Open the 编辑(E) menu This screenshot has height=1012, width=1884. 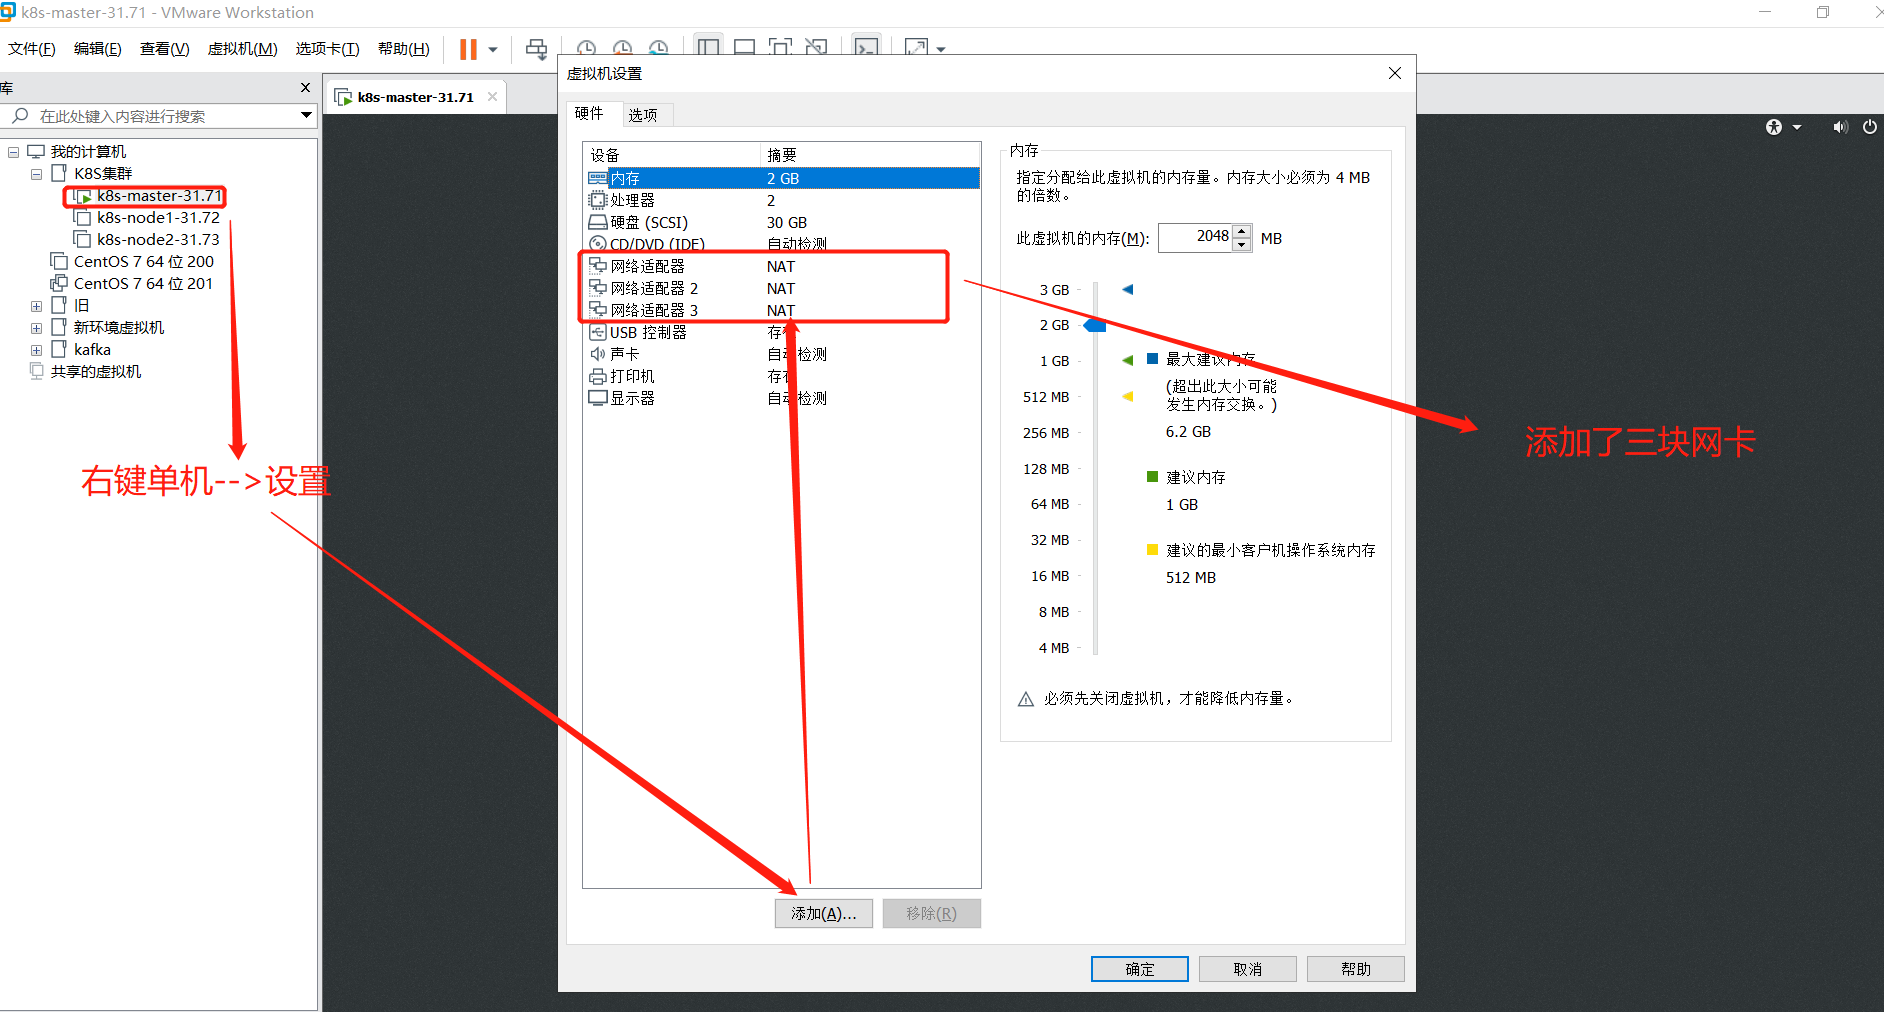point(97,49)
